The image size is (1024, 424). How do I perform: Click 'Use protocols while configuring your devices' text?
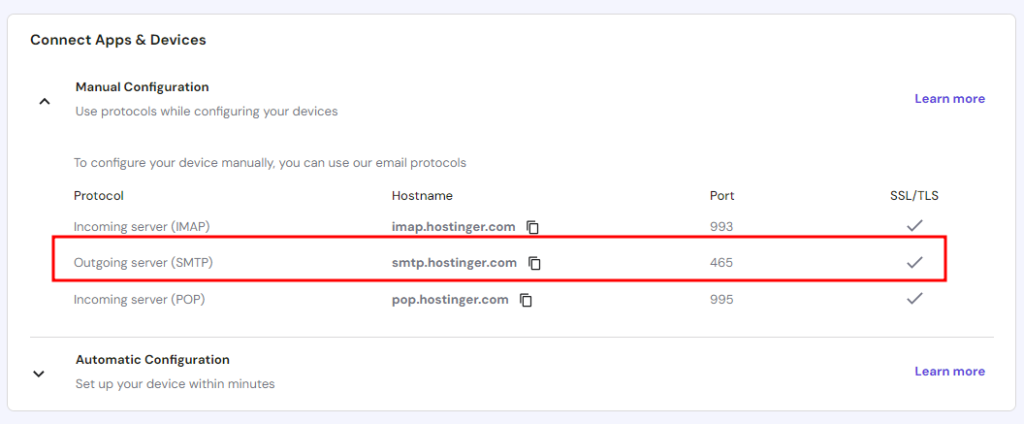[x=206, y=111]
